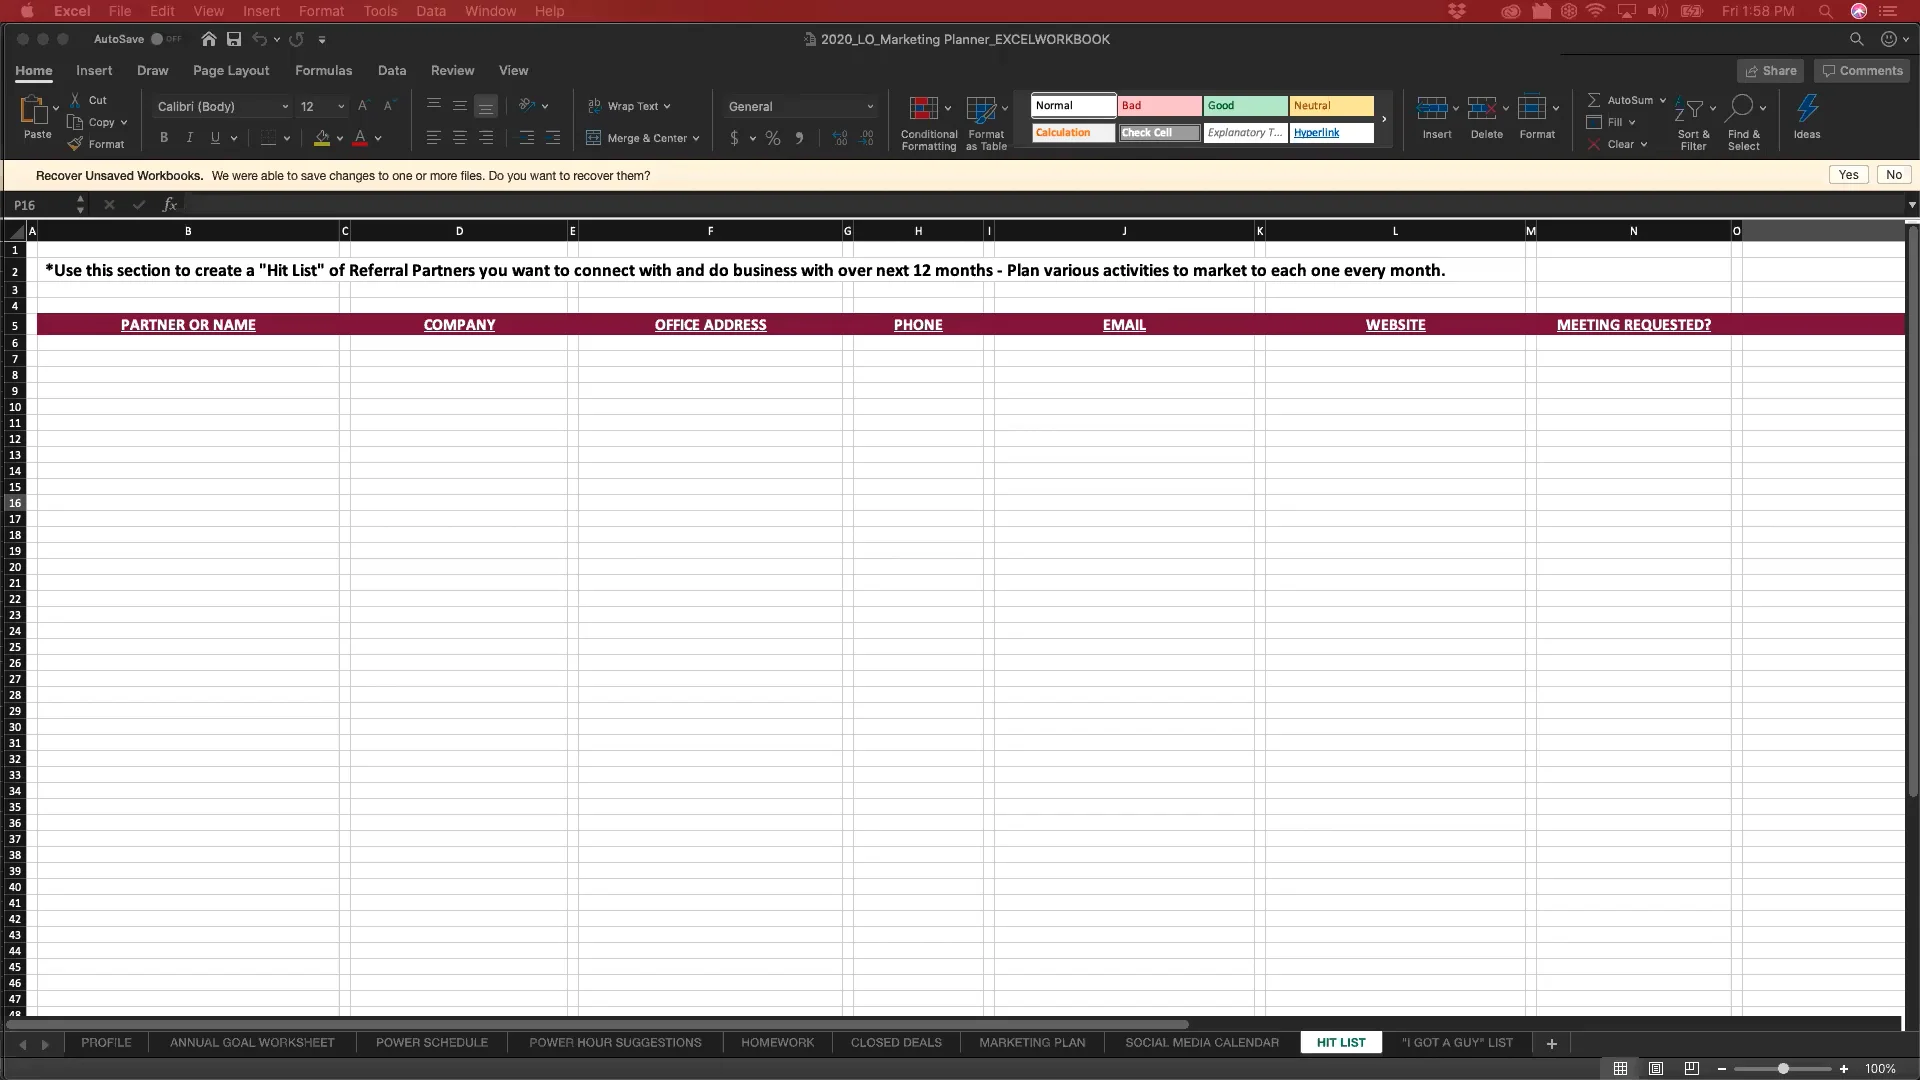Open Conditional Formatting icon
The width and height of the screenshot is (1920, 1080).
[923, 109]
